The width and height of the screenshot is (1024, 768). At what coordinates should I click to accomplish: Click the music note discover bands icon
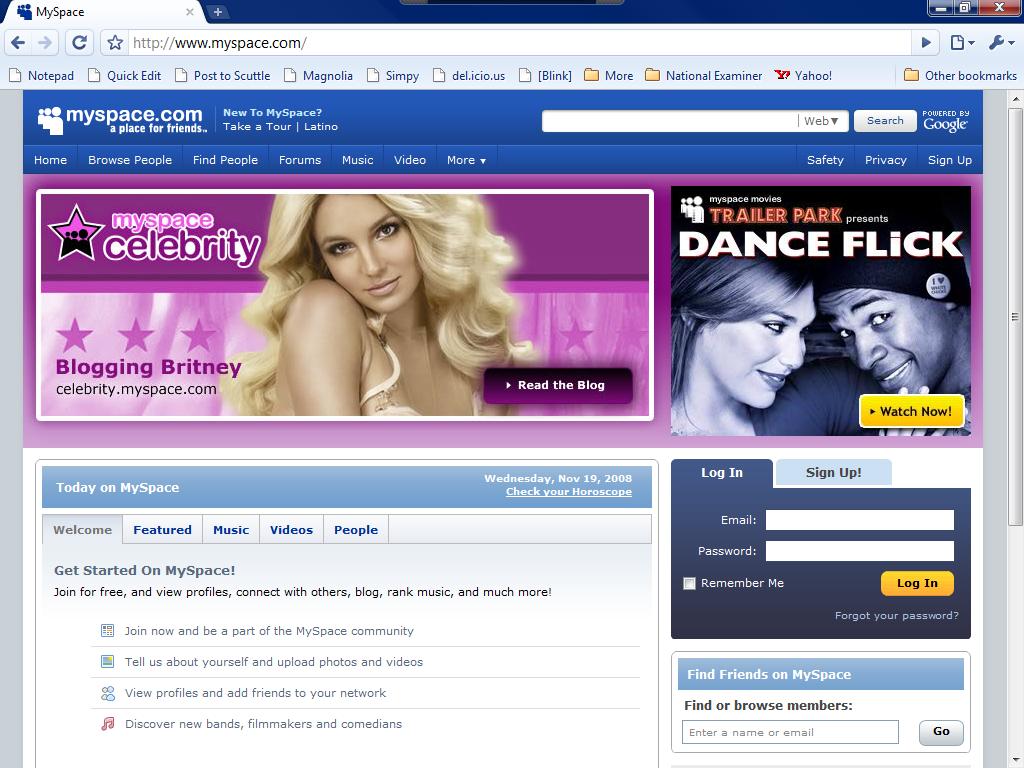107,724
